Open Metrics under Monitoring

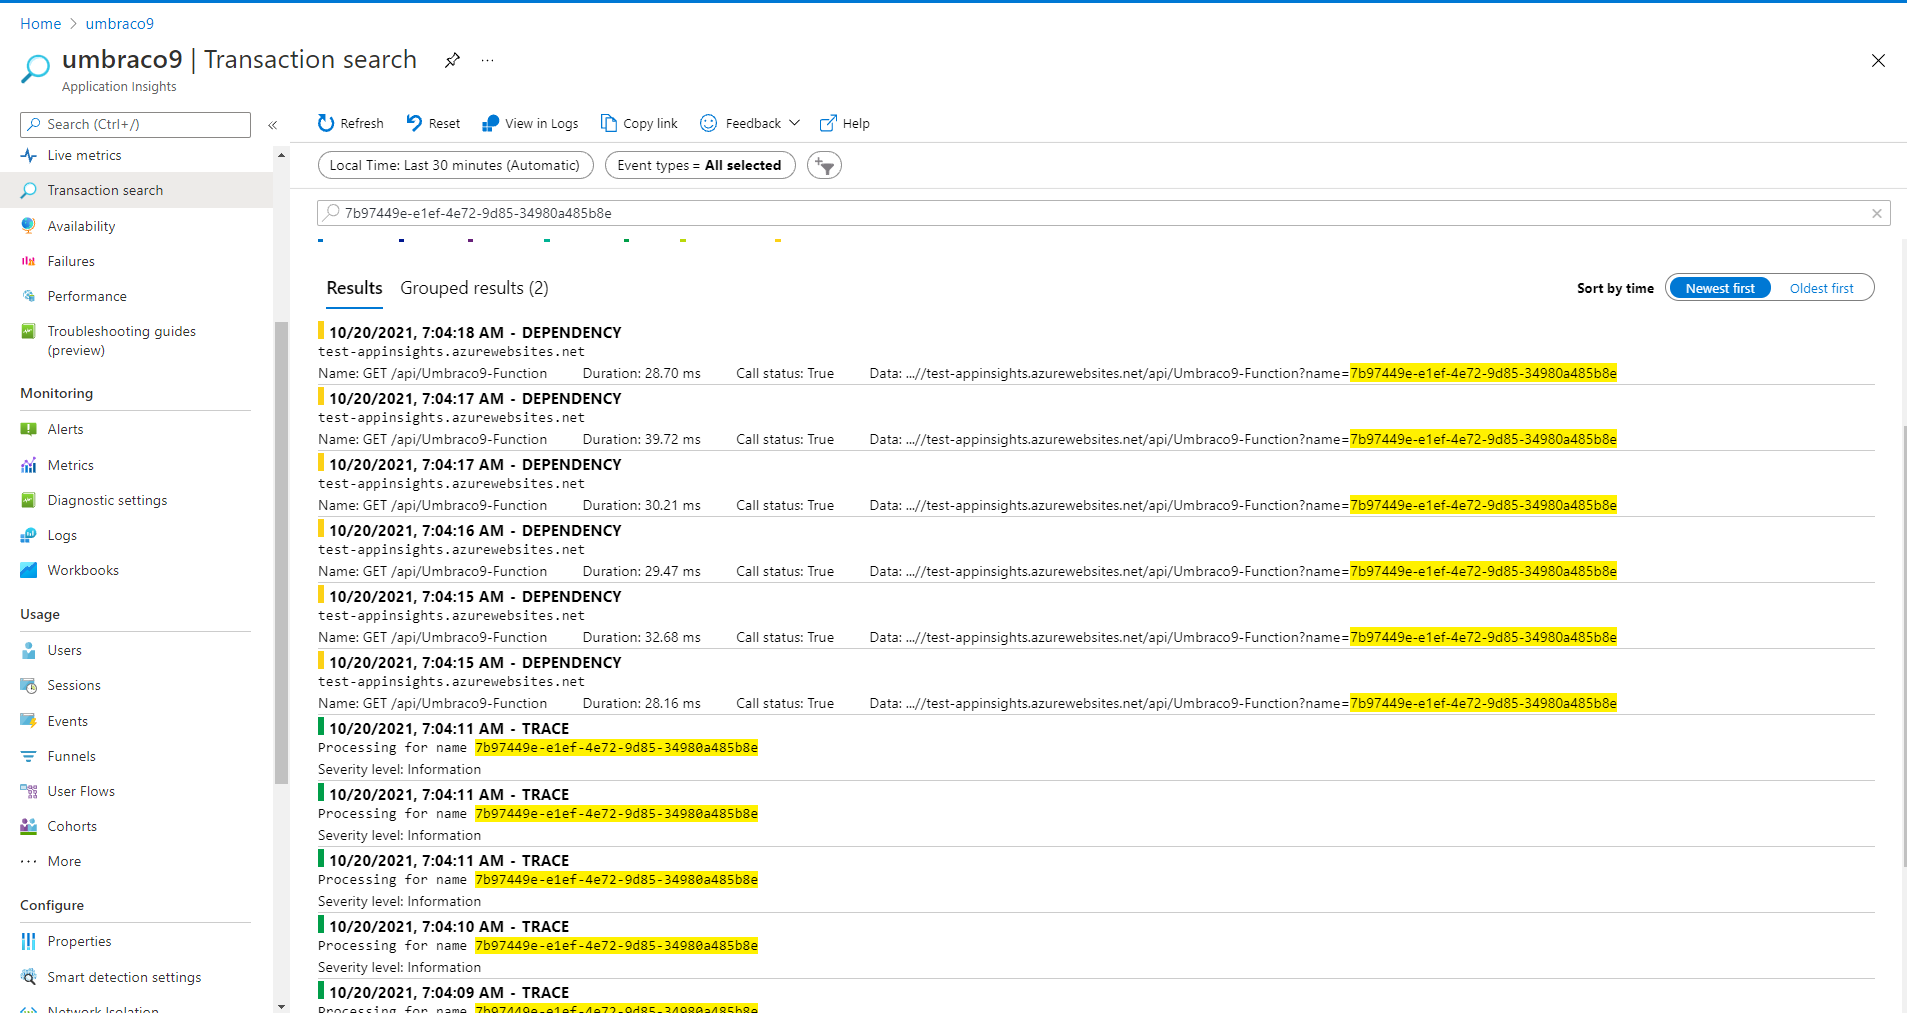point(70,465)
